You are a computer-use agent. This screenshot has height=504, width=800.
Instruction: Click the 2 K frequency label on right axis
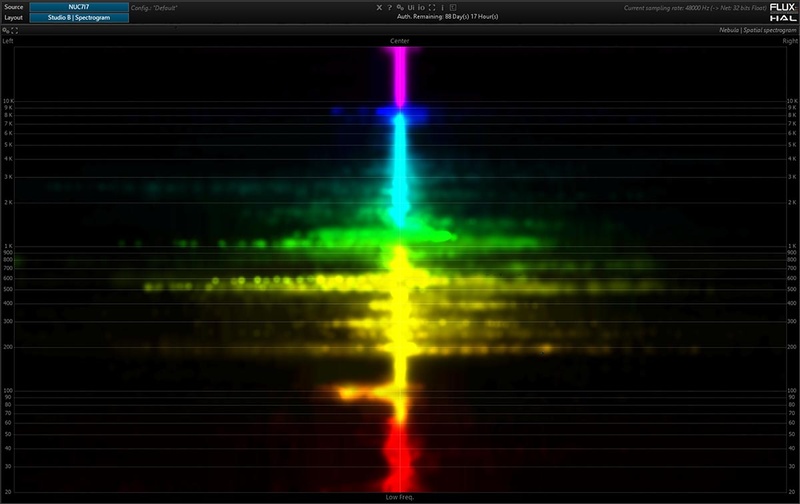point(792,203)
